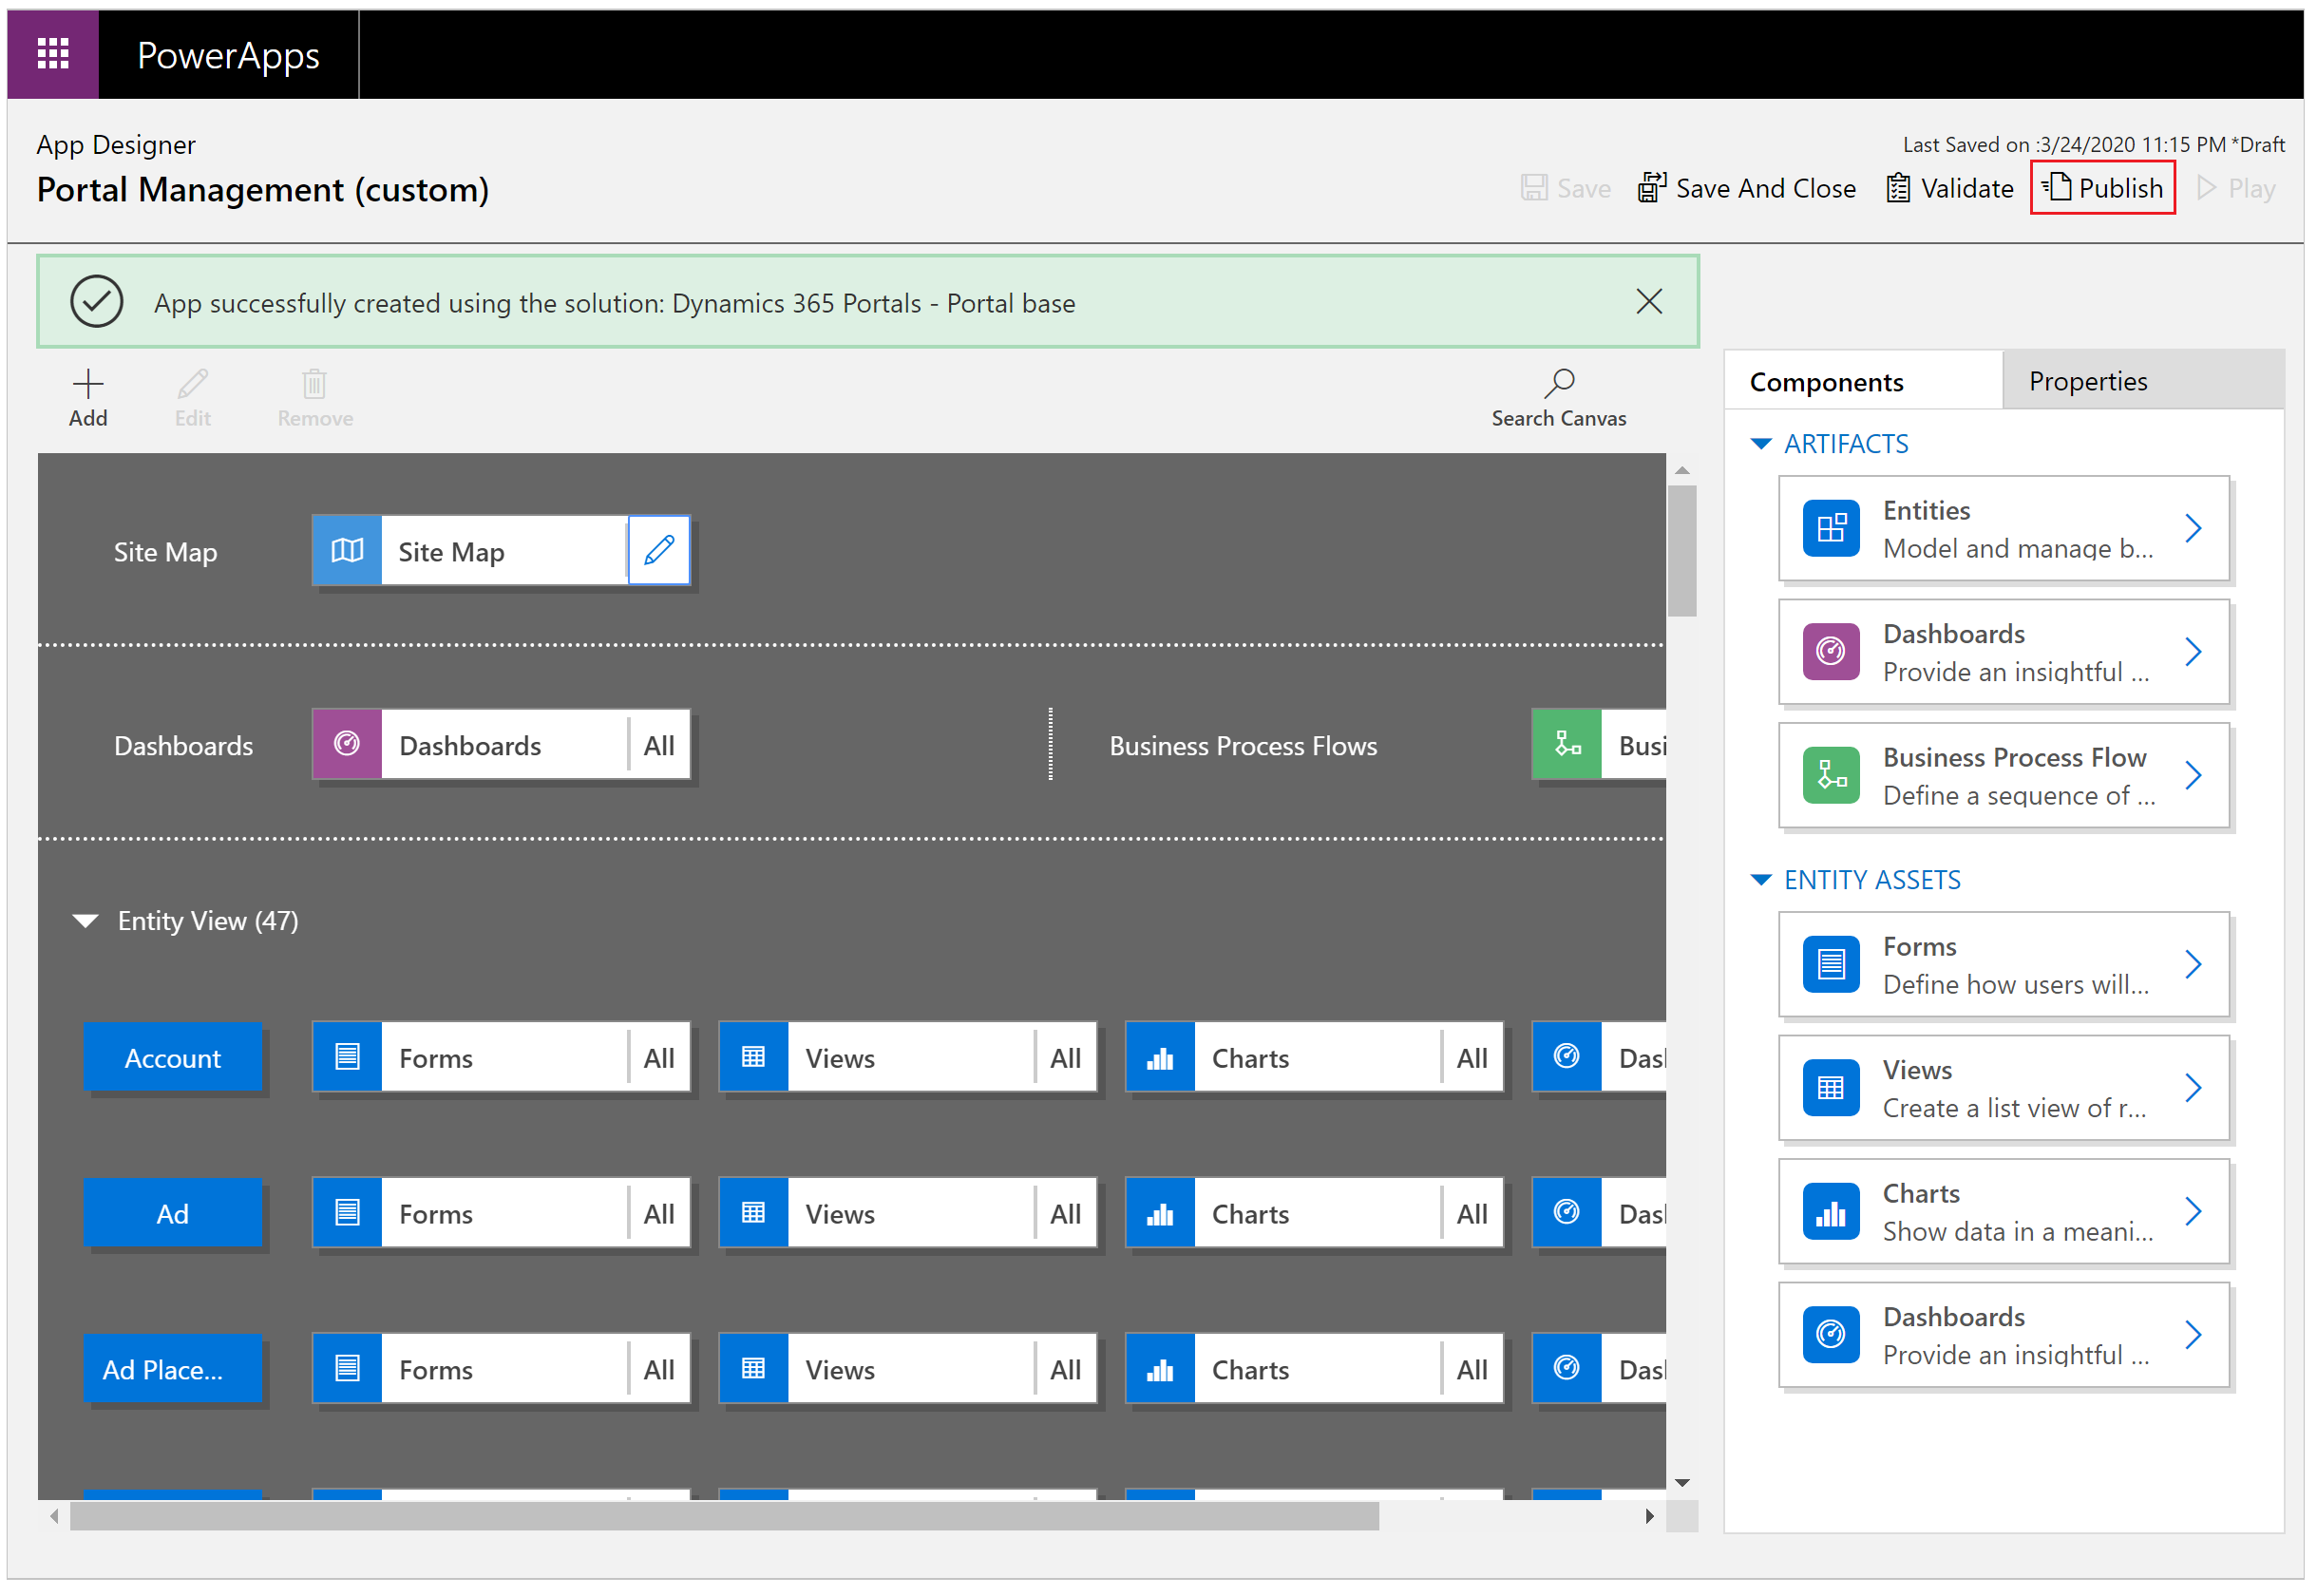The height and width of the screenshot is (1596, 2317).
Task: Click edit pencil icon on Site Map
Action: (658, 548)
